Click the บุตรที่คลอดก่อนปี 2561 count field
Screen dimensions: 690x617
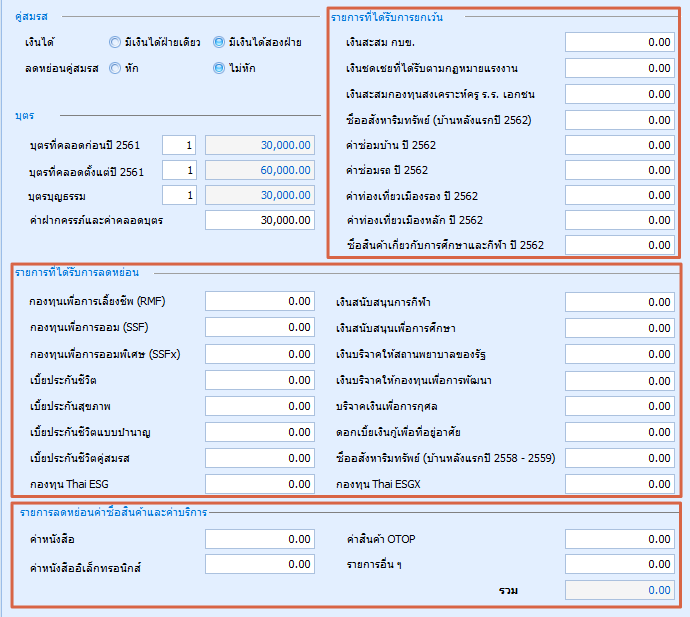click(x=179, y=145)
